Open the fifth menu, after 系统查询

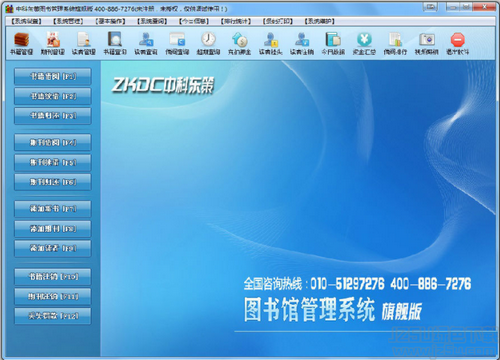pos(194,21)
